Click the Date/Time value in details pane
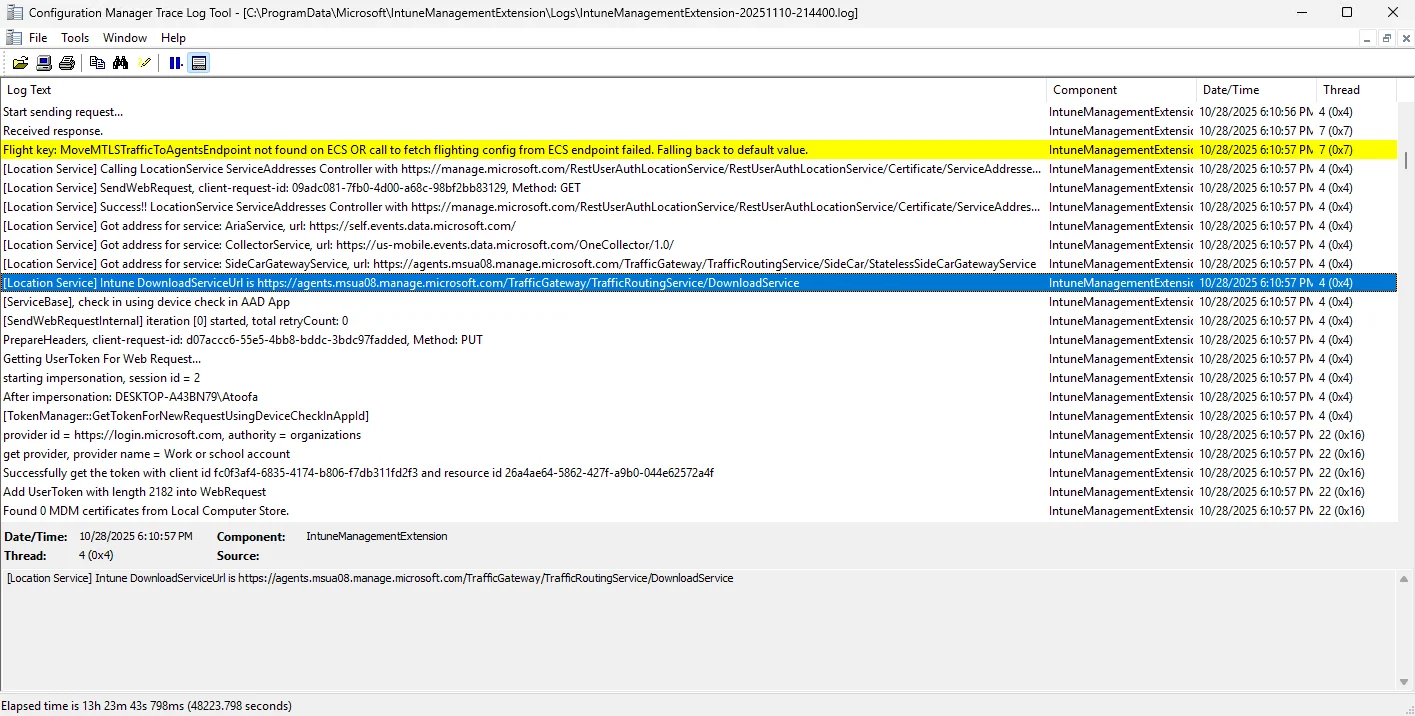1415x716 pixels. coord(136,537)
